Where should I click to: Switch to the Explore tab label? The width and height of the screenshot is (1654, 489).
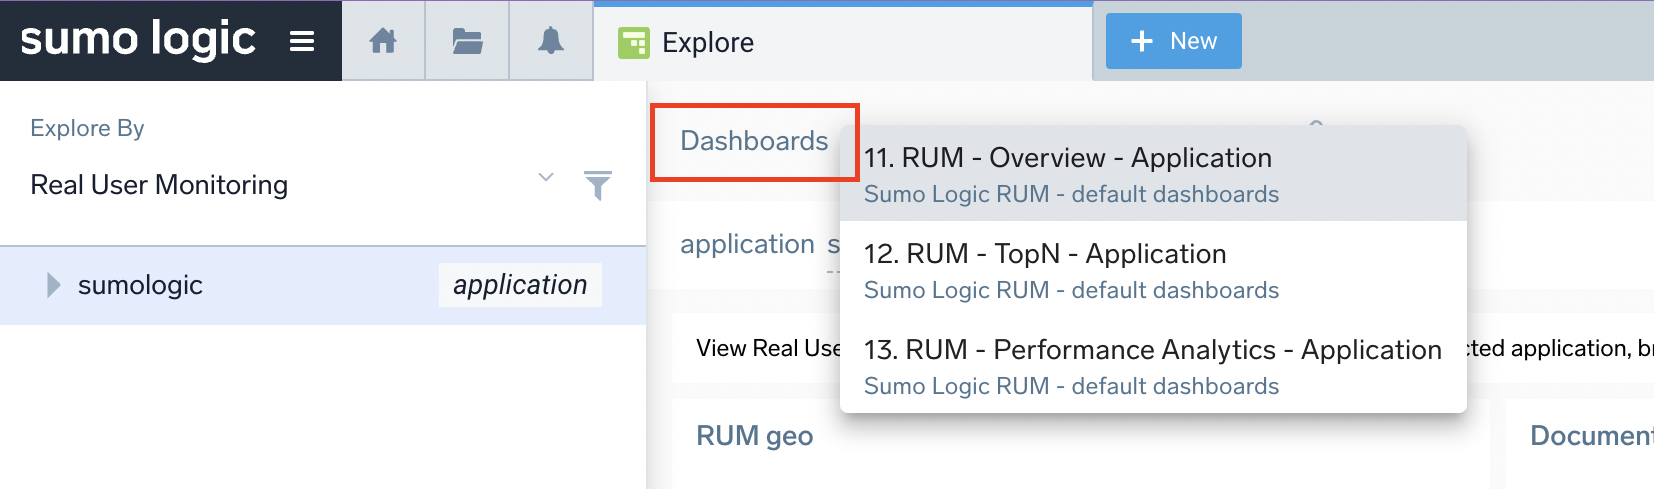(708, 43)
